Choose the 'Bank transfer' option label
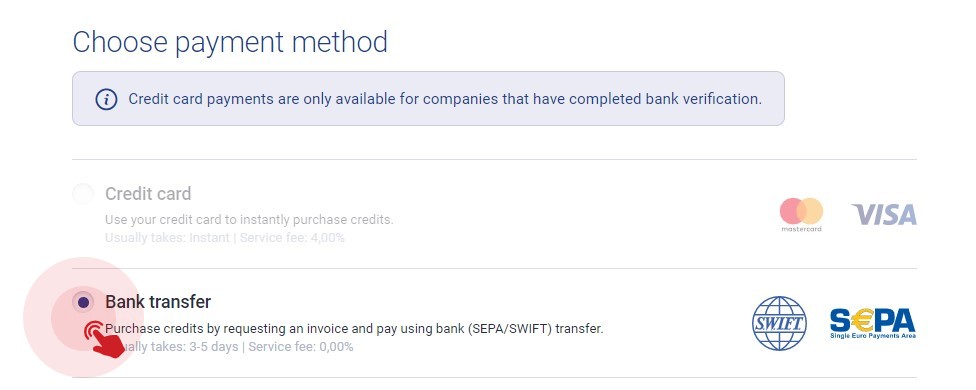The width and height of the screenshot is (976, 390). pos(158,302)
